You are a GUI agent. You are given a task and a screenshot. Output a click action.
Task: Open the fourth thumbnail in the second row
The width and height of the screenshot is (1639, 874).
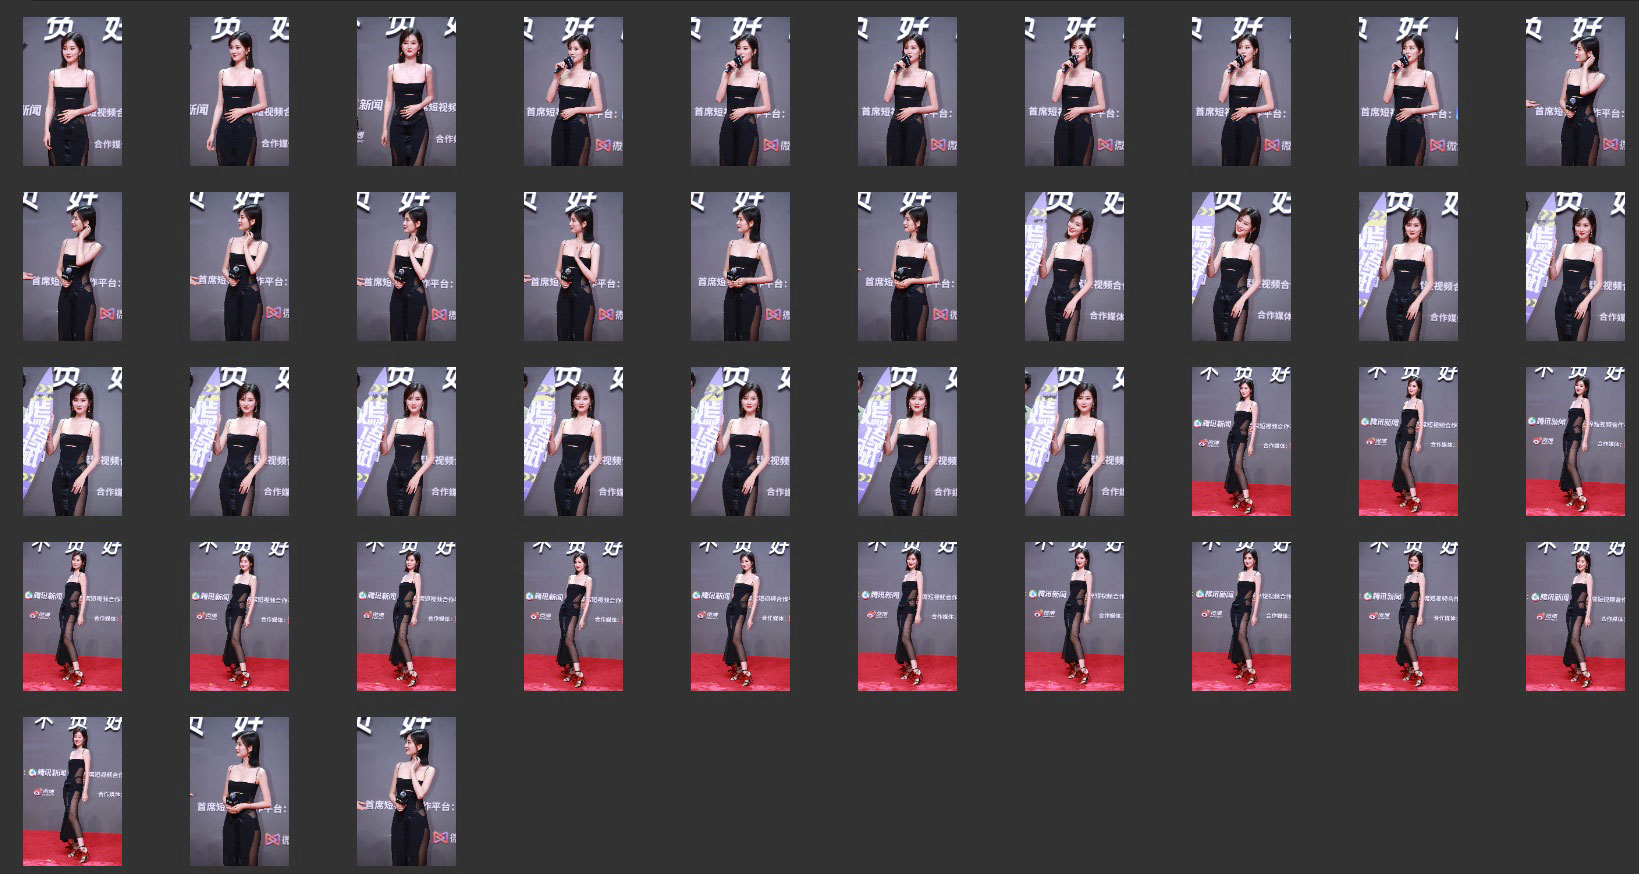573,266
